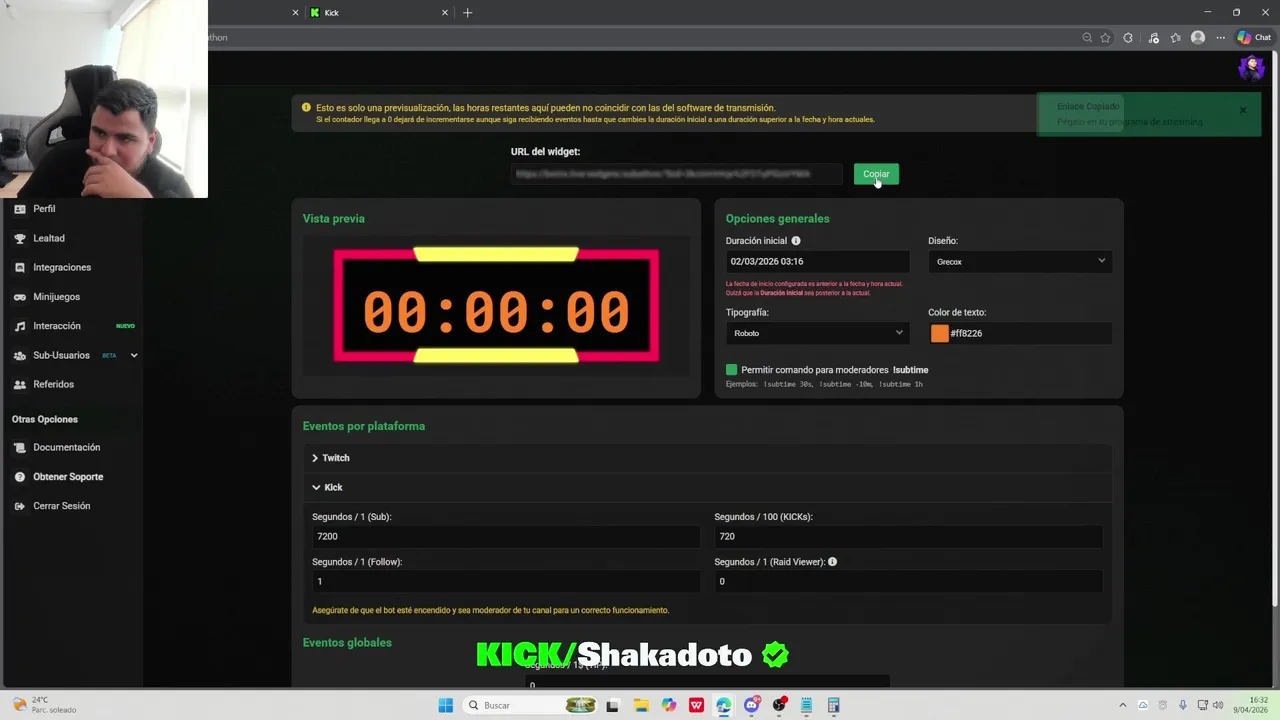Image resolution: width=1280 pixels, height=720 pixels.
Task: Open browser extensions icon
Action: [1128, 38]
